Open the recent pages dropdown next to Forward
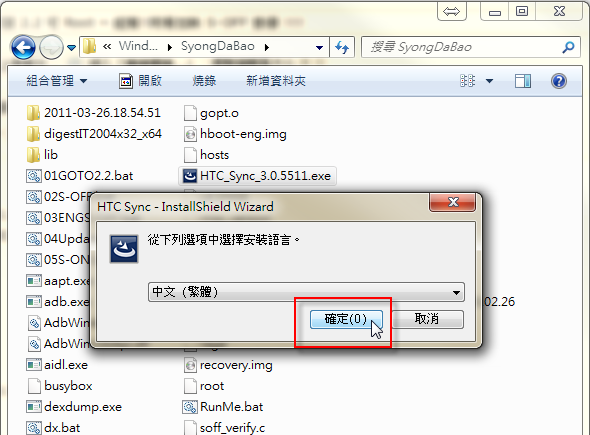 (71, 48)
